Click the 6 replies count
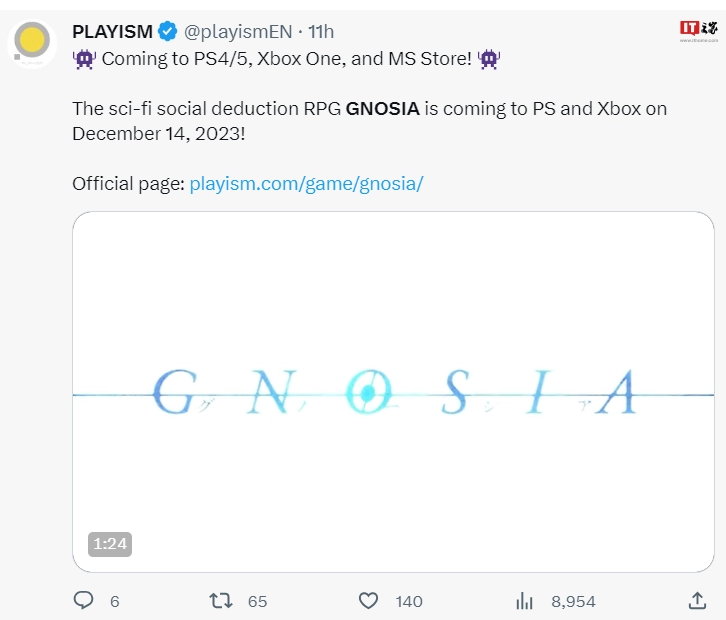Screen dimensions: 726x620 pyautogui.click(x=115, y=601)
